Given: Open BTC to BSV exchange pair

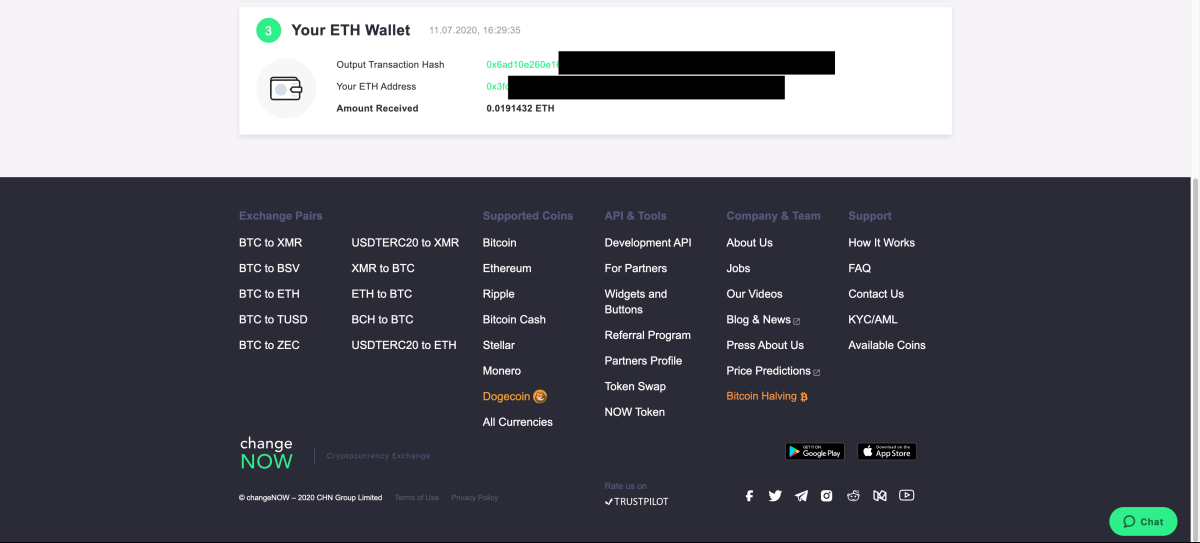Looking at the screenshot, I should coord(269,268).
